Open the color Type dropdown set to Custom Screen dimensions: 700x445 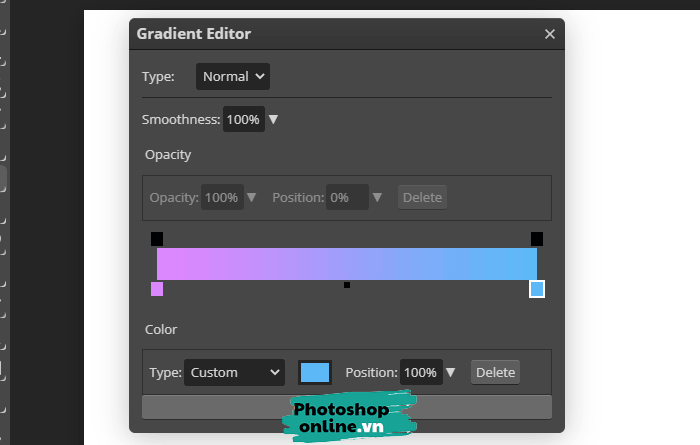click(235, 373)
